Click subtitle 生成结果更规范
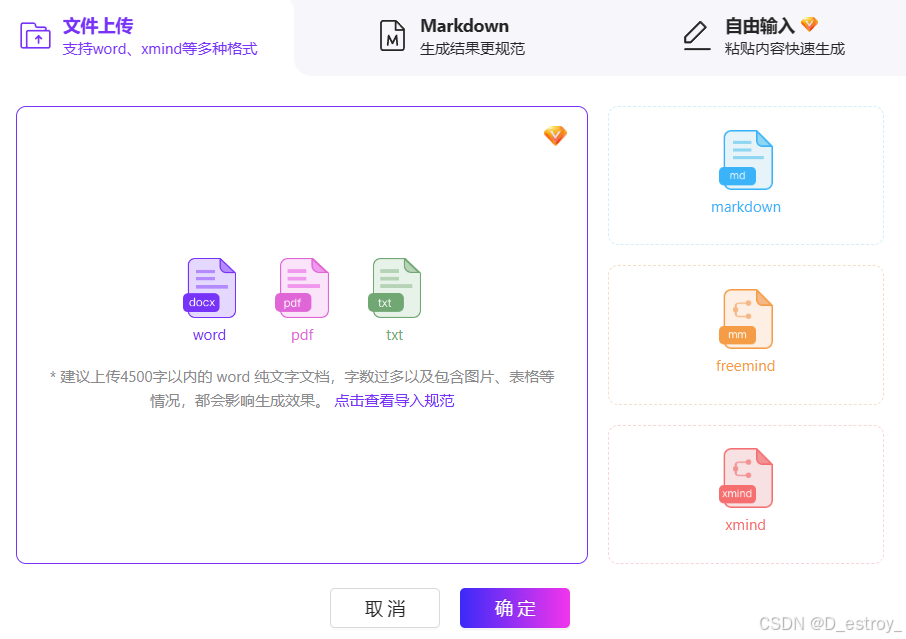 pyautogui.click(x=473, y=49)
